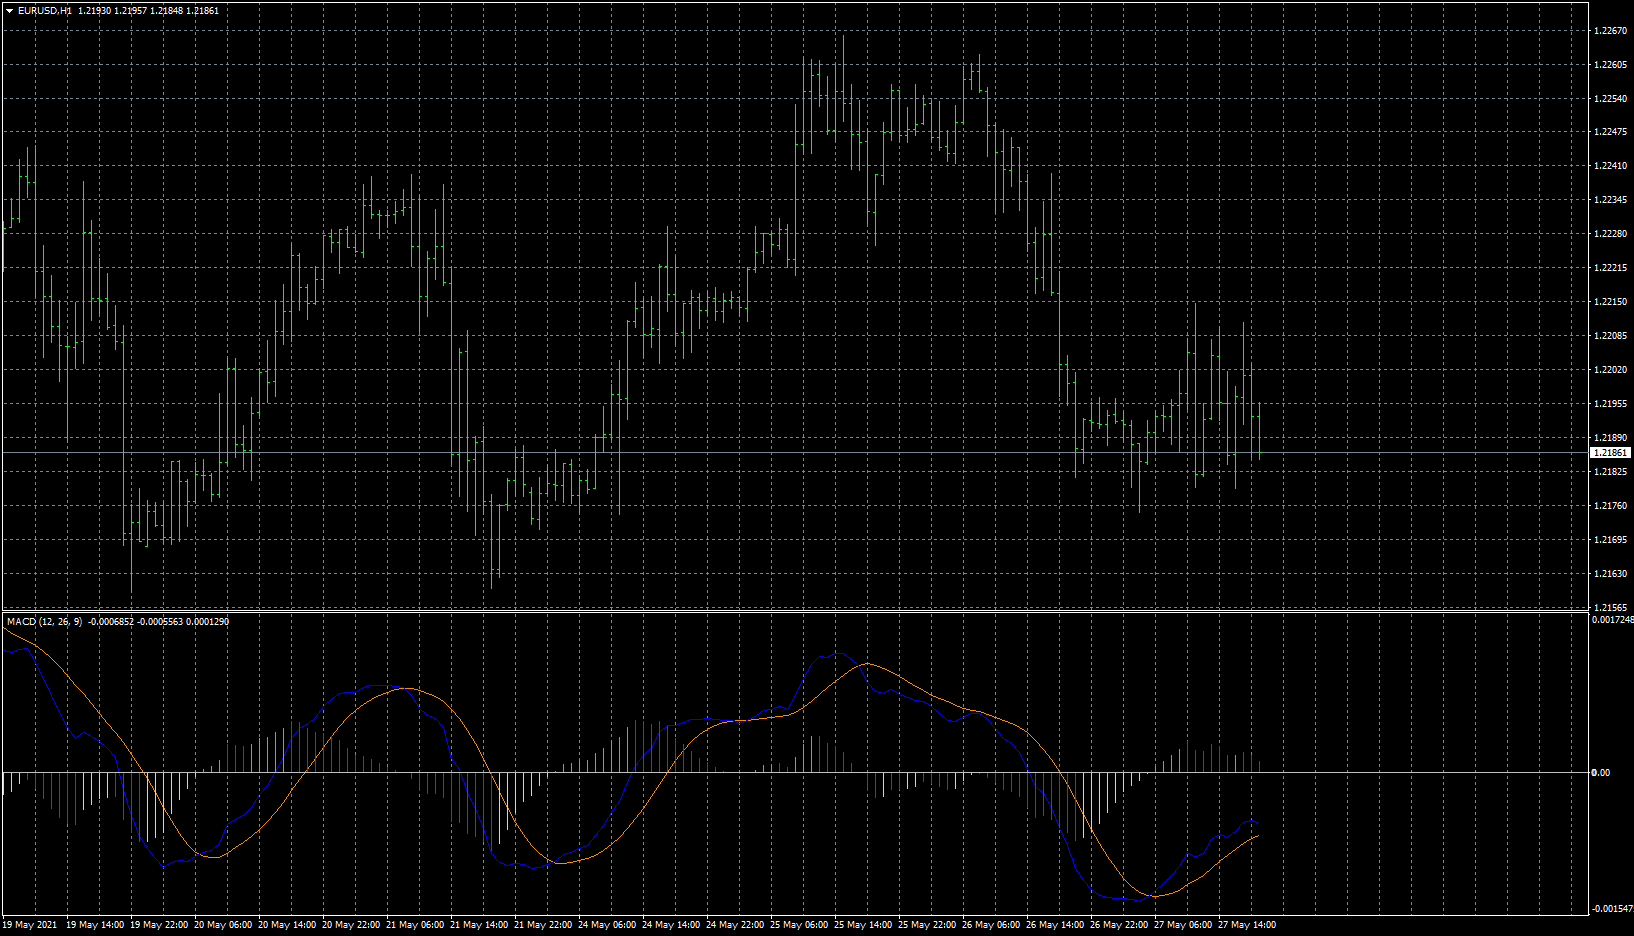
Task: Click price axis label 1.21825
Action: pos(1610,472)
